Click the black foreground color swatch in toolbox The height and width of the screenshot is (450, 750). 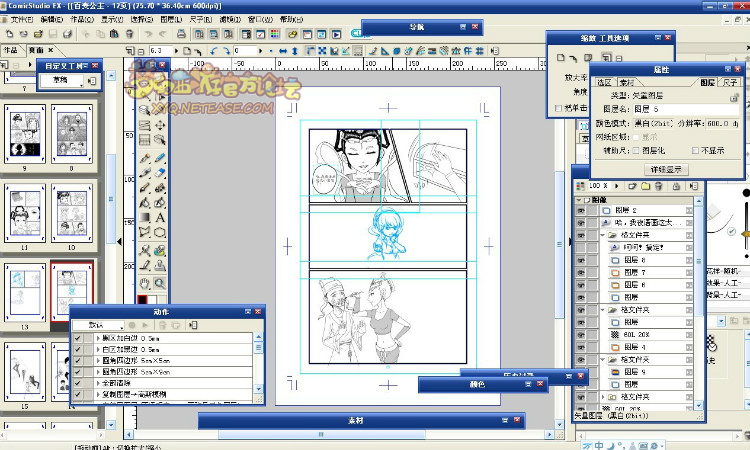(x=142, y=300)
